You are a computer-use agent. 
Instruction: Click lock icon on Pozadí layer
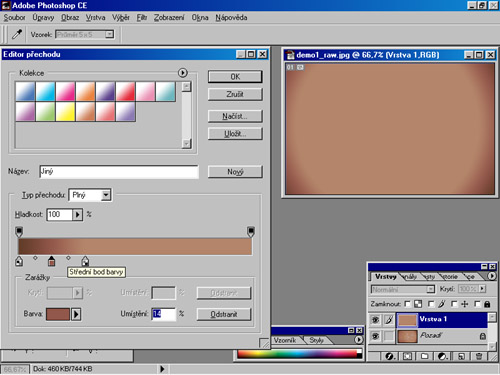(482, 336)
